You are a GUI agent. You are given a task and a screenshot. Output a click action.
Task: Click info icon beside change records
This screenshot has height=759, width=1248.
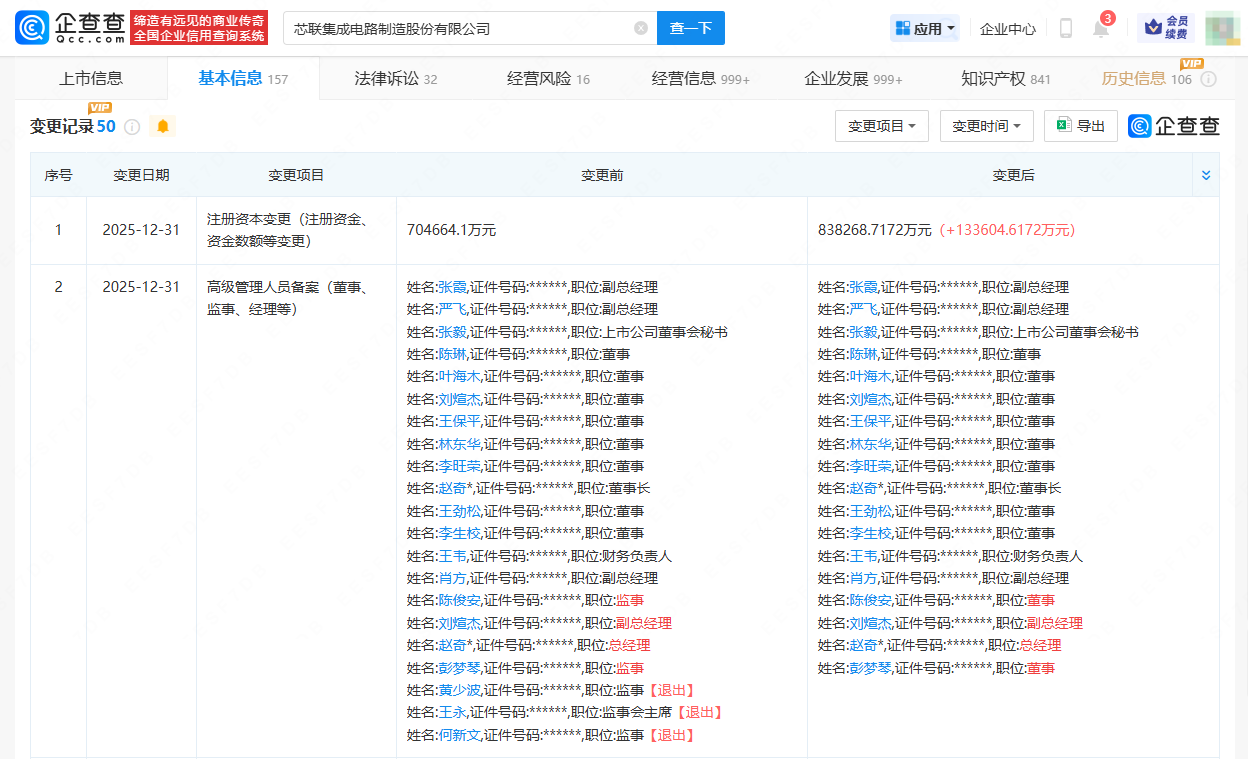(x=132, y=127)
